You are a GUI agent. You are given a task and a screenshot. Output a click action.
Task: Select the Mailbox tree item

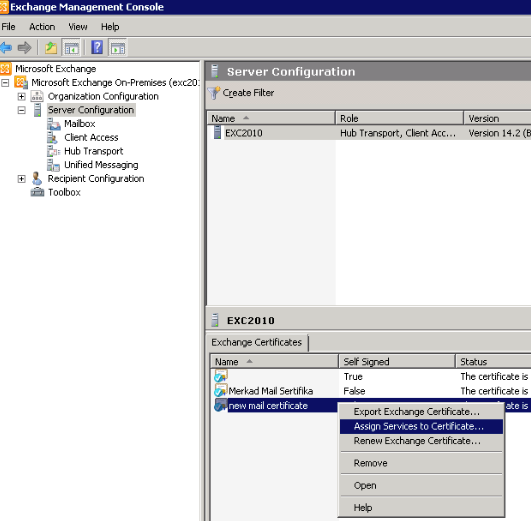(x=80, y=124)
